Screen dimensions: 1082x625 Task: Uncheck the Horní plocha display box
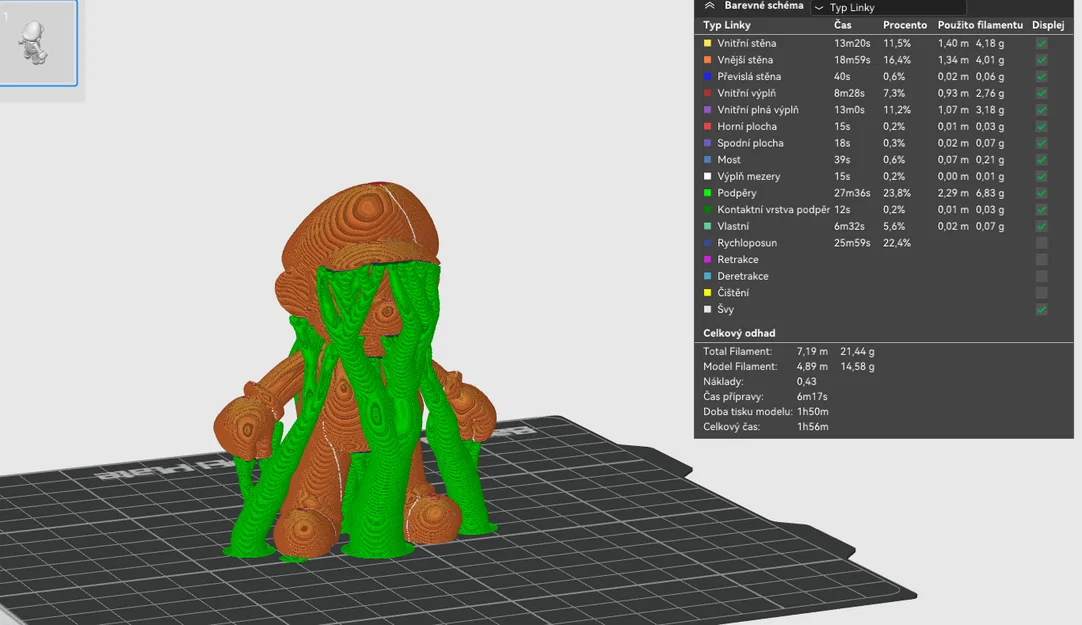pyautogui.click(x=1041, y=126)
